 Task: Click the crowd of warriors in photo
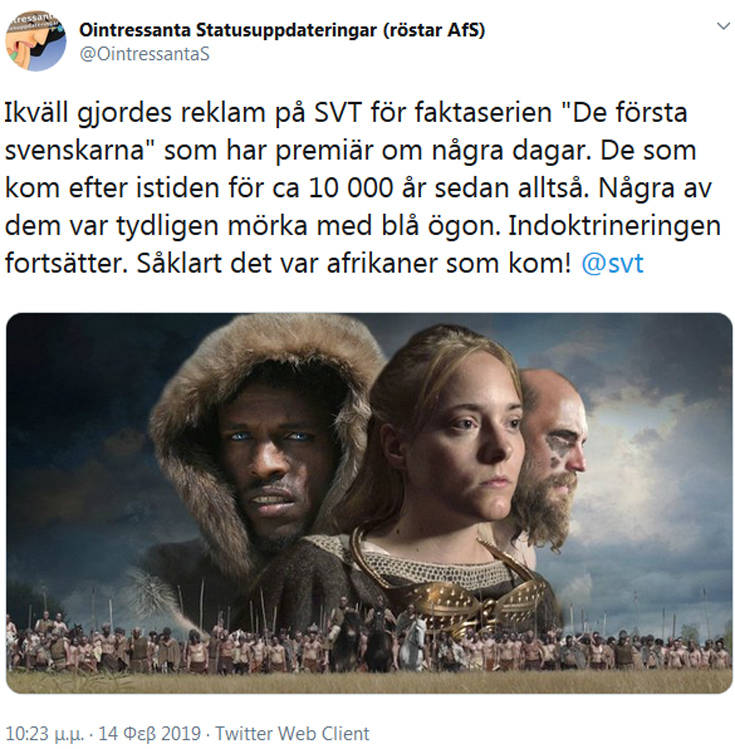click(369, 645)
